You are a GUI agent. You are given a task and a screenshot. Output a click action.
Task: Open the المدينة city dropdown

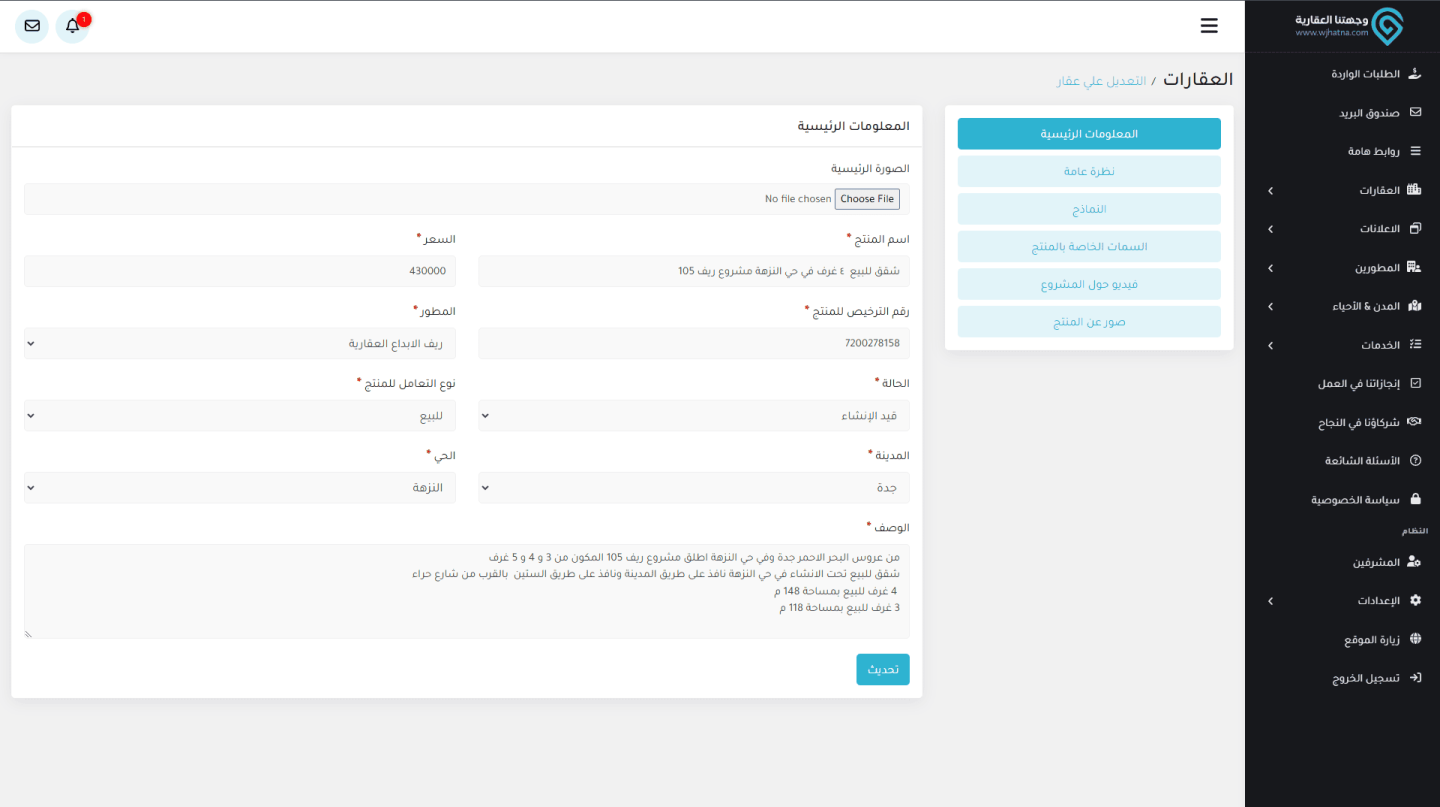tap(694, 487)
